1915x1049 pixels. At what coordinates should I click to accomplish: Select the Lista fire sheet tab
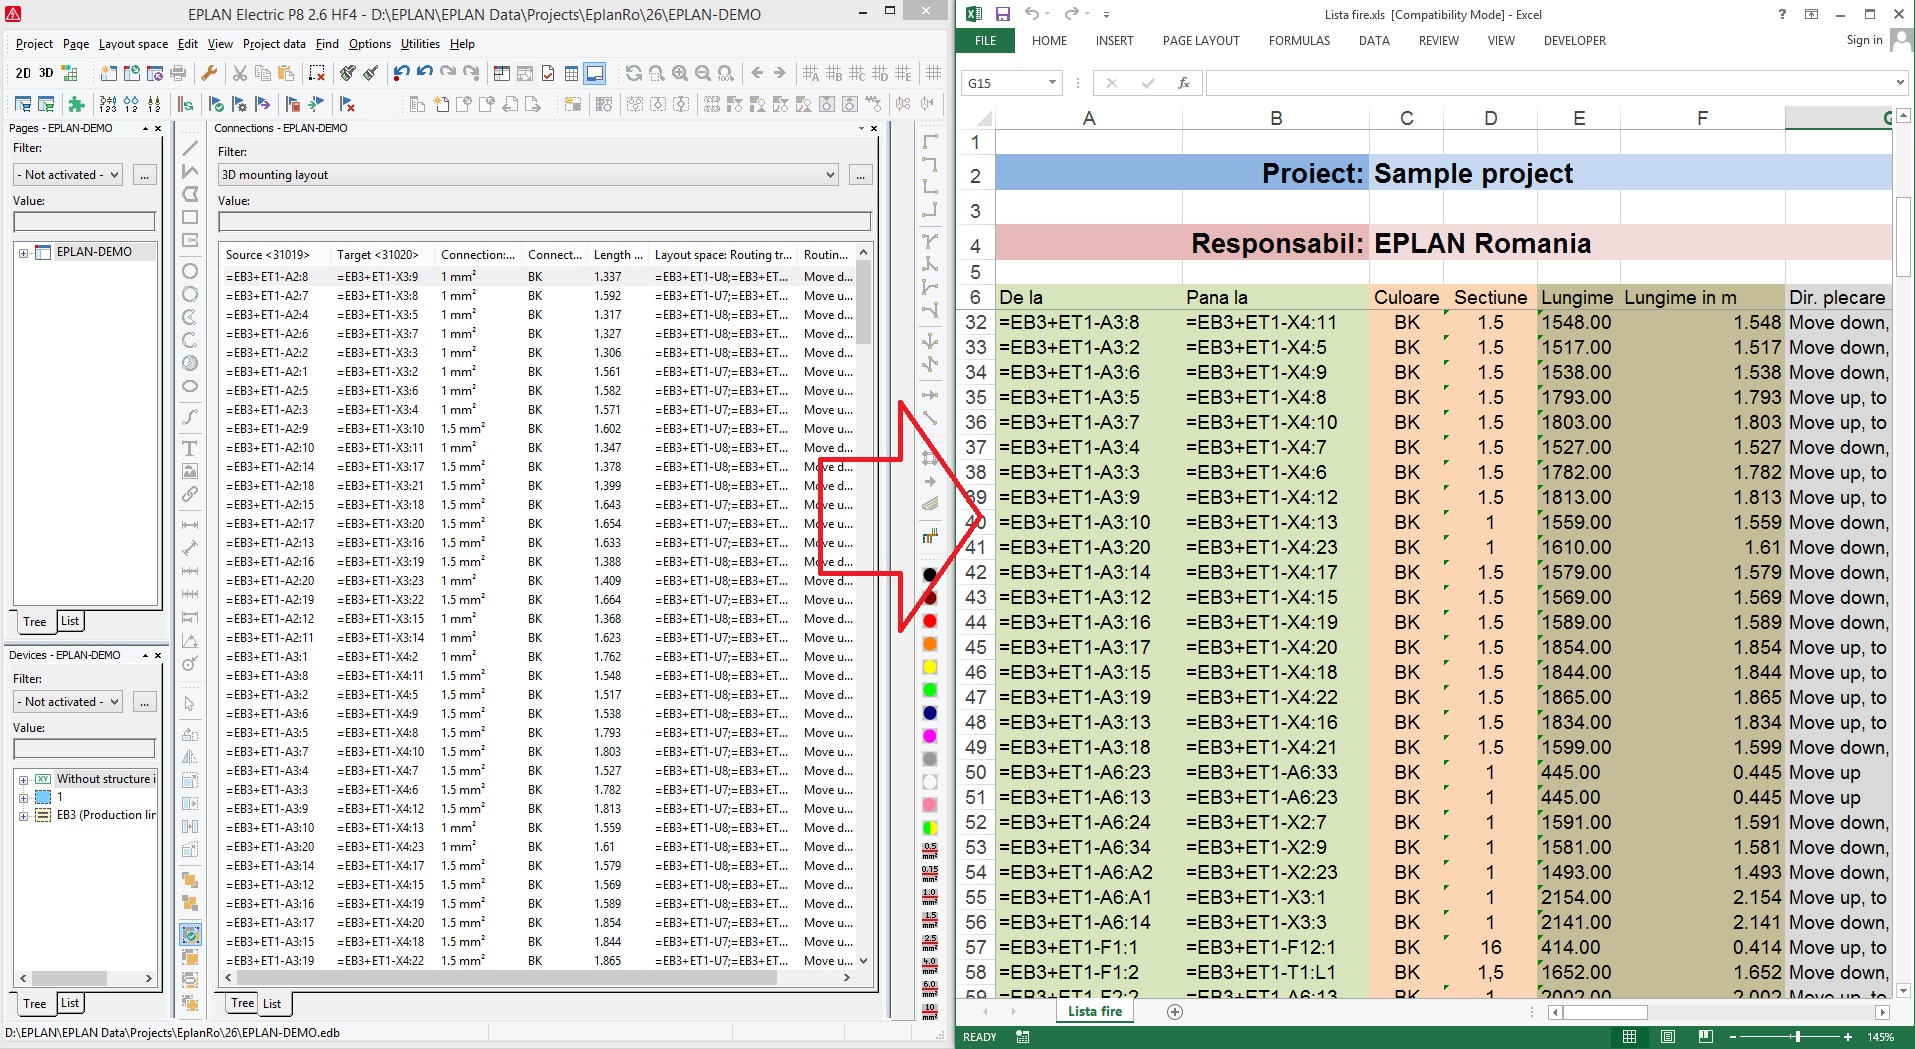click(x=1095, y=1012)
